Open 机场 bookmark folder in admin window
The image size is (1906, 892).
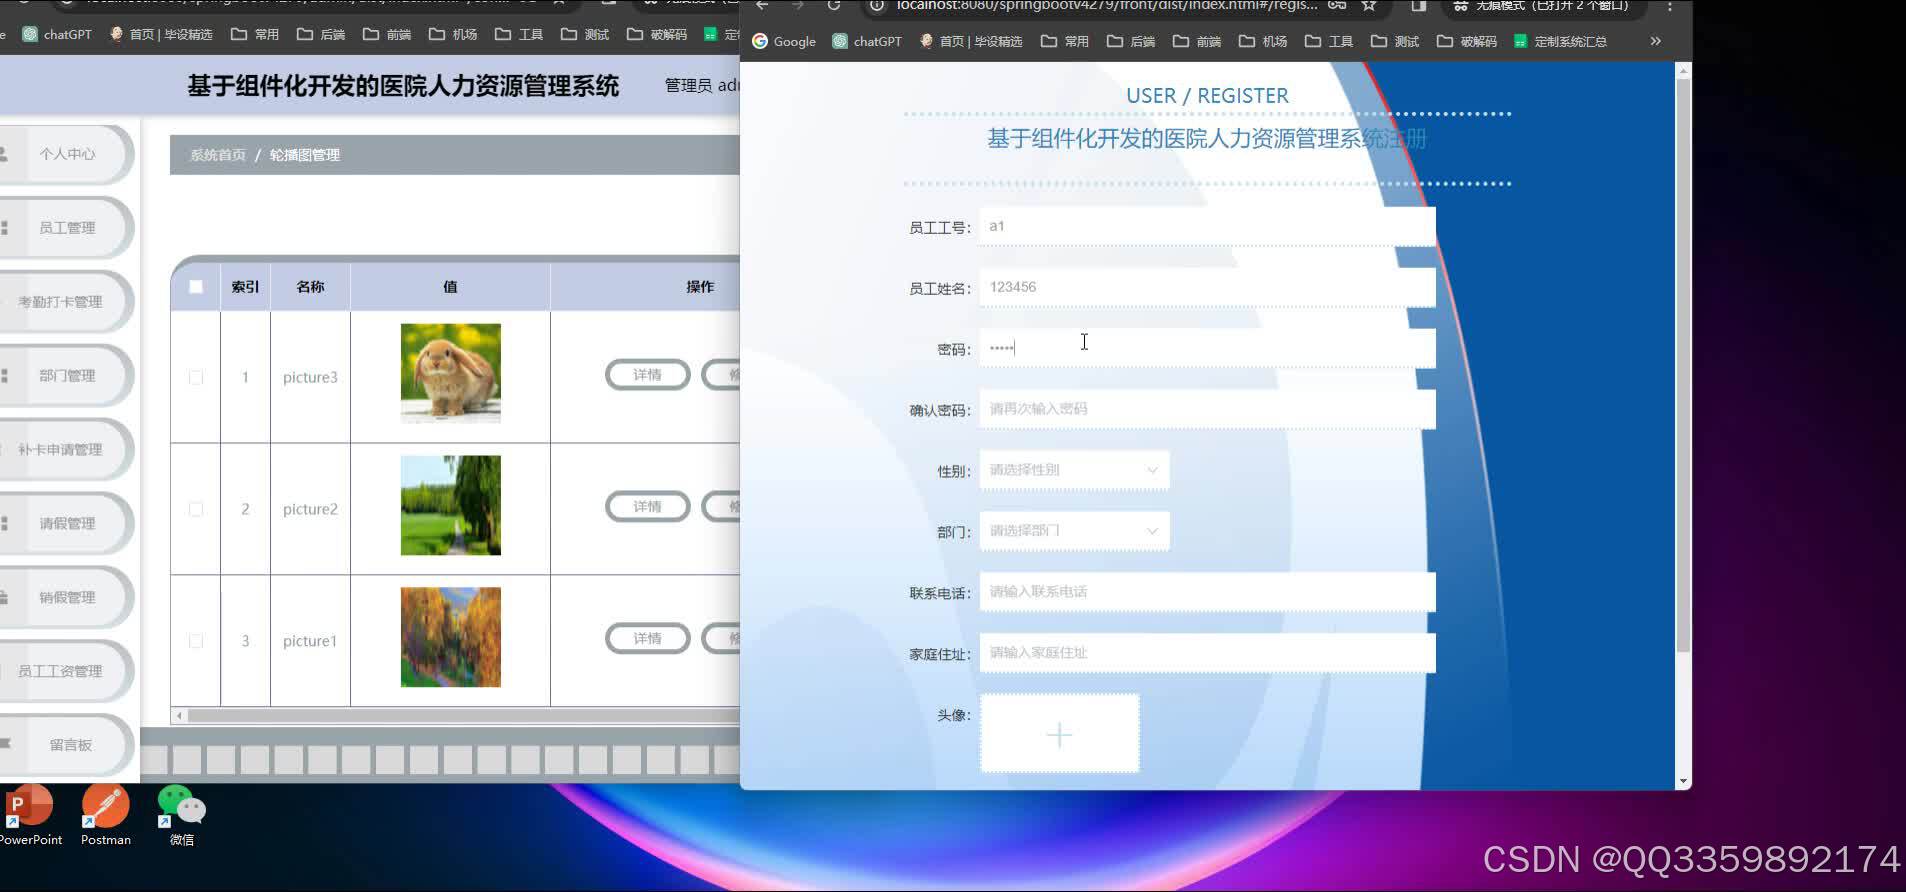point(453,34)
